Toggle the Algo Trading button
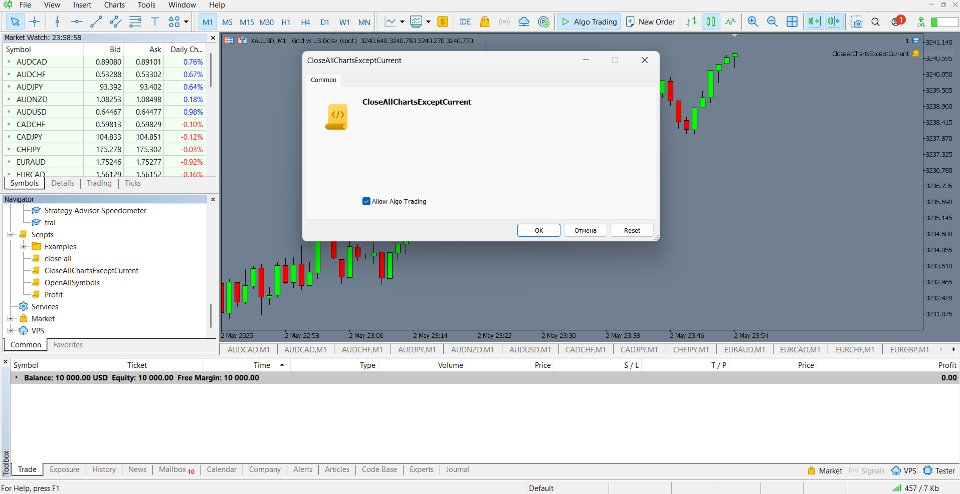The image size is (960, 494). point(589,21)
